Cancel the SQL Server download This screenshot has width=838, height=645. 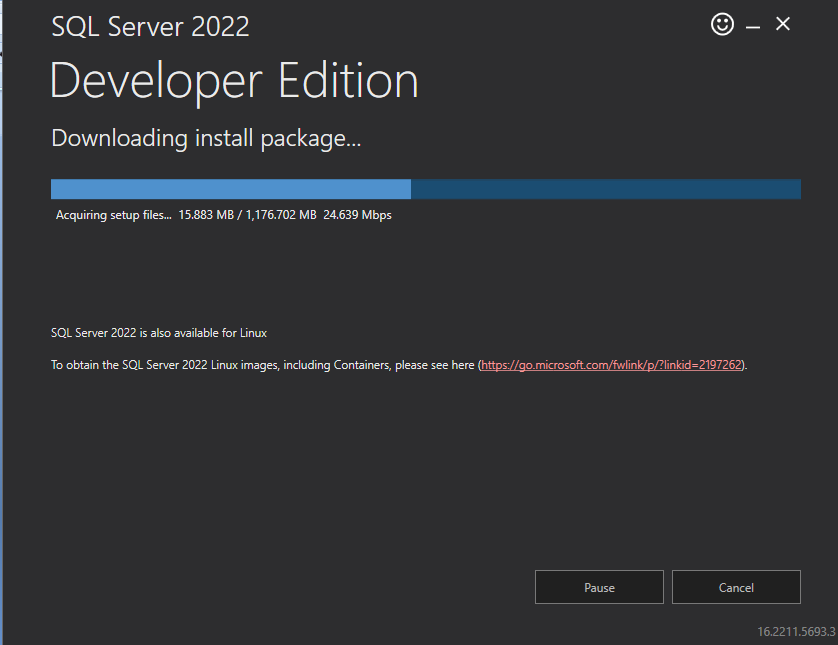(736, 587)
